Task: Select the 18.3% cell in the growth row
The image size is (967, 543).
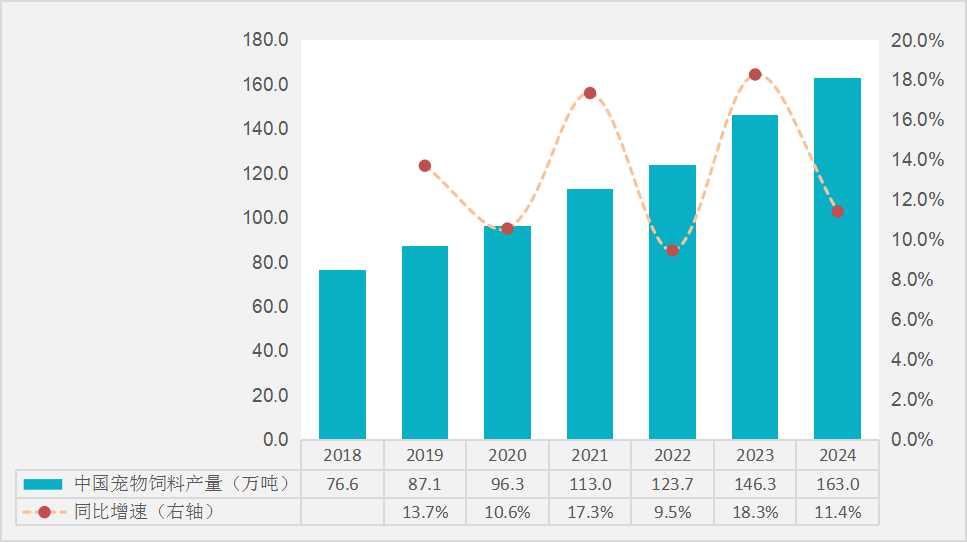Action: click(755, 512)
